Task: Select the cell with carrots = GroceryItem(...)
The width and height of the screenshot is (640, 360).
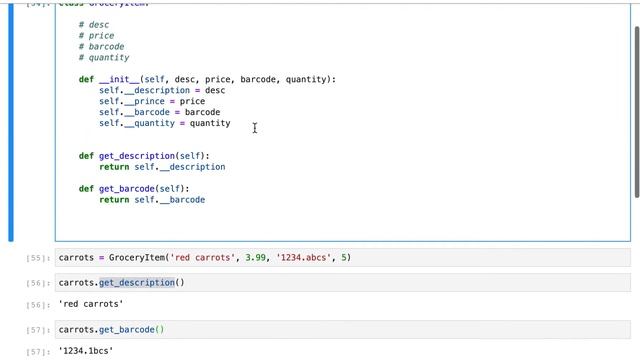Action: click(343, 258)
